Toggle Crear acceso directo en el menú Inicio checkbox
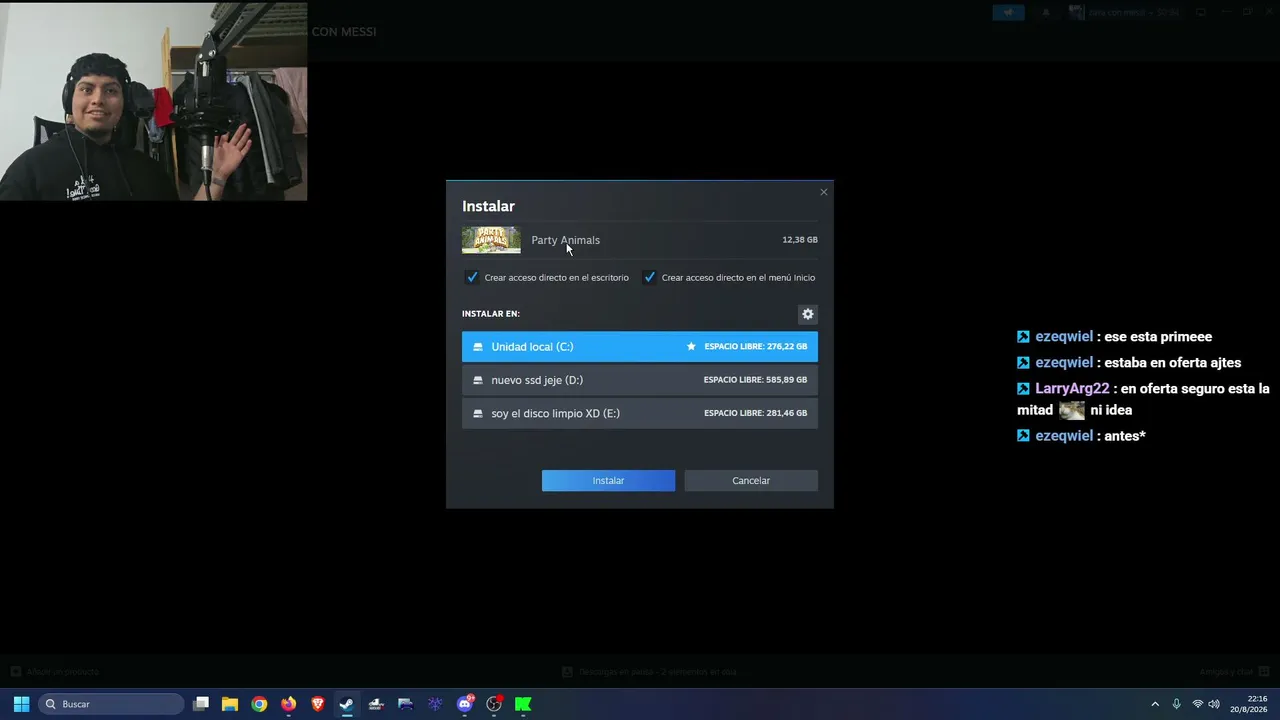 pos(650,278)
